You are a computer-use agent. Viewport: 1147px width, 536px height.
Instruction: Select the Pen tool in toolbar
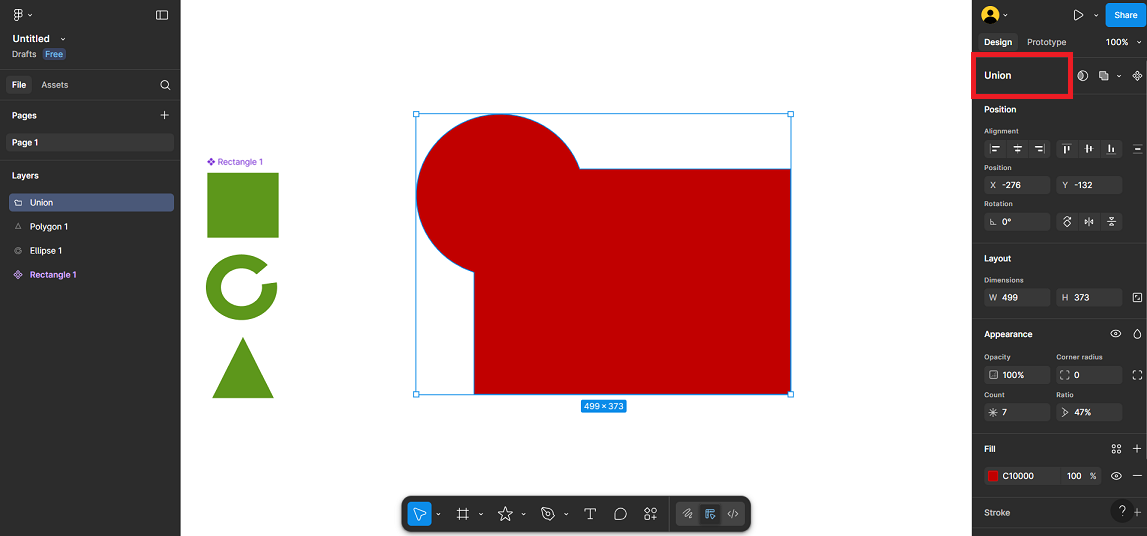tap(548, 514)
